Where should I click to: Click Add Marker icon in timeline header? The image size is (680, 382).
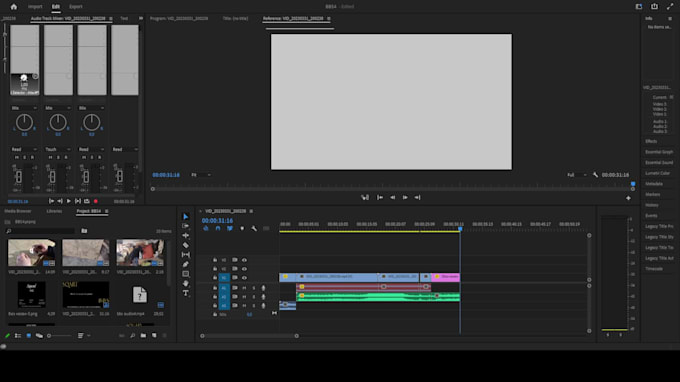point(242,229)
